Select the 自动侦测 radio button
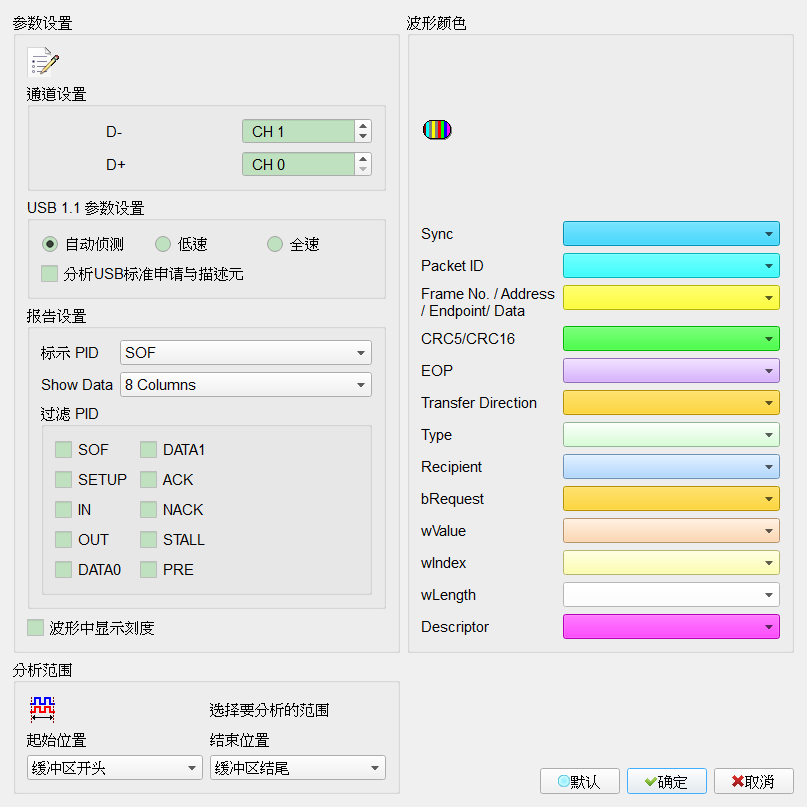This screenshot has width=807, height=807. 50,244
